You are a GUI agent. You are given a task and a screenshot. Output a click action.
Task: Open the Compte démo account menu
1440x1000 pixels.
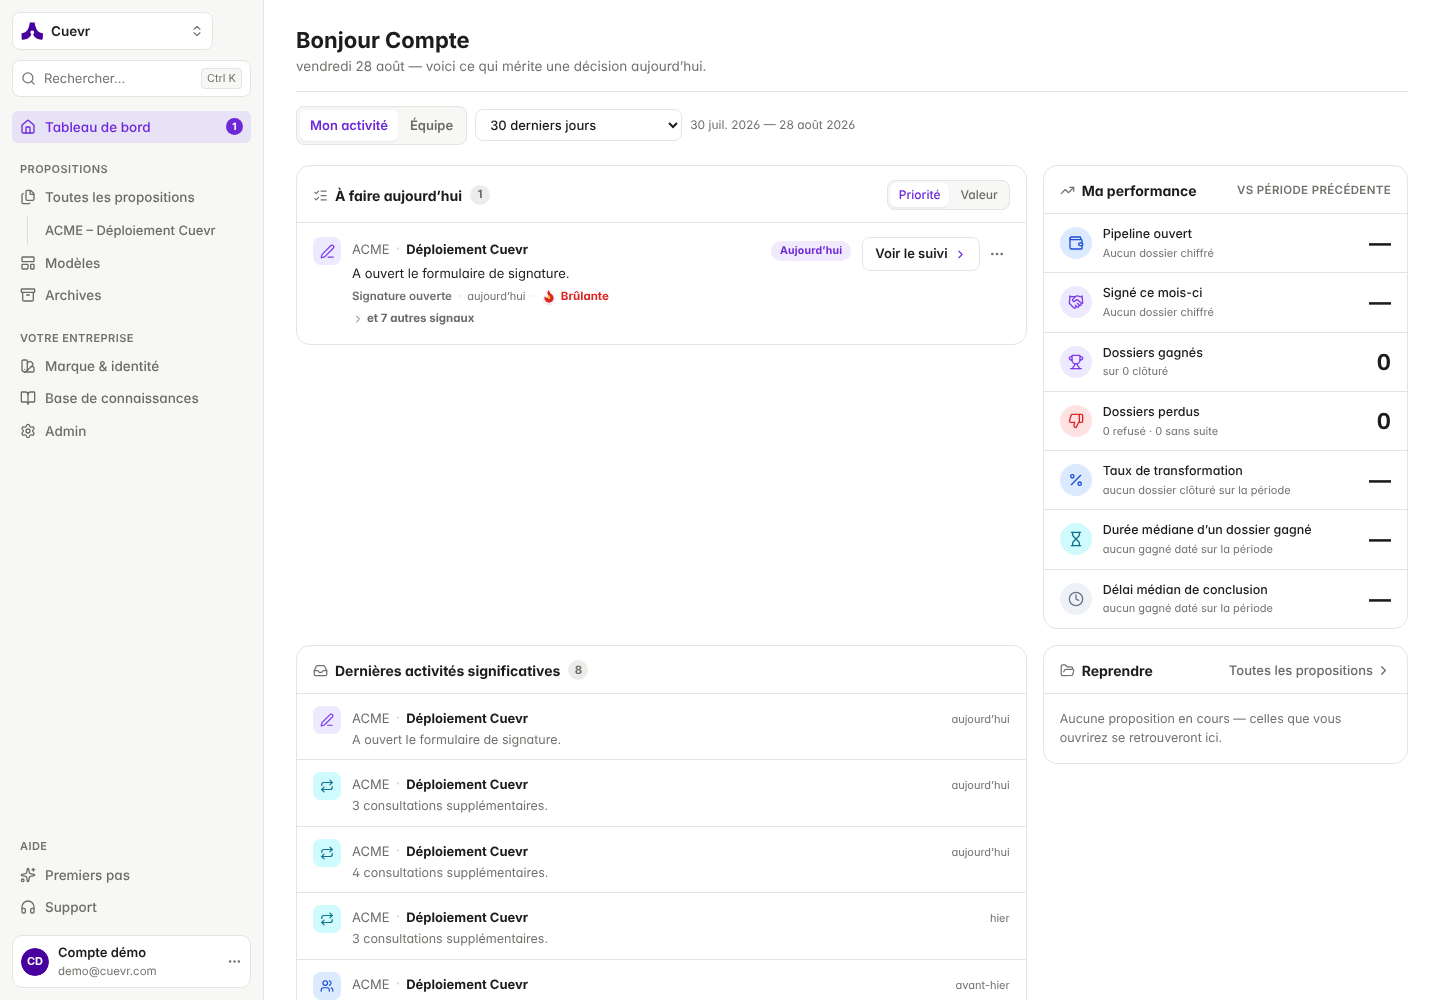click(131, 961)
